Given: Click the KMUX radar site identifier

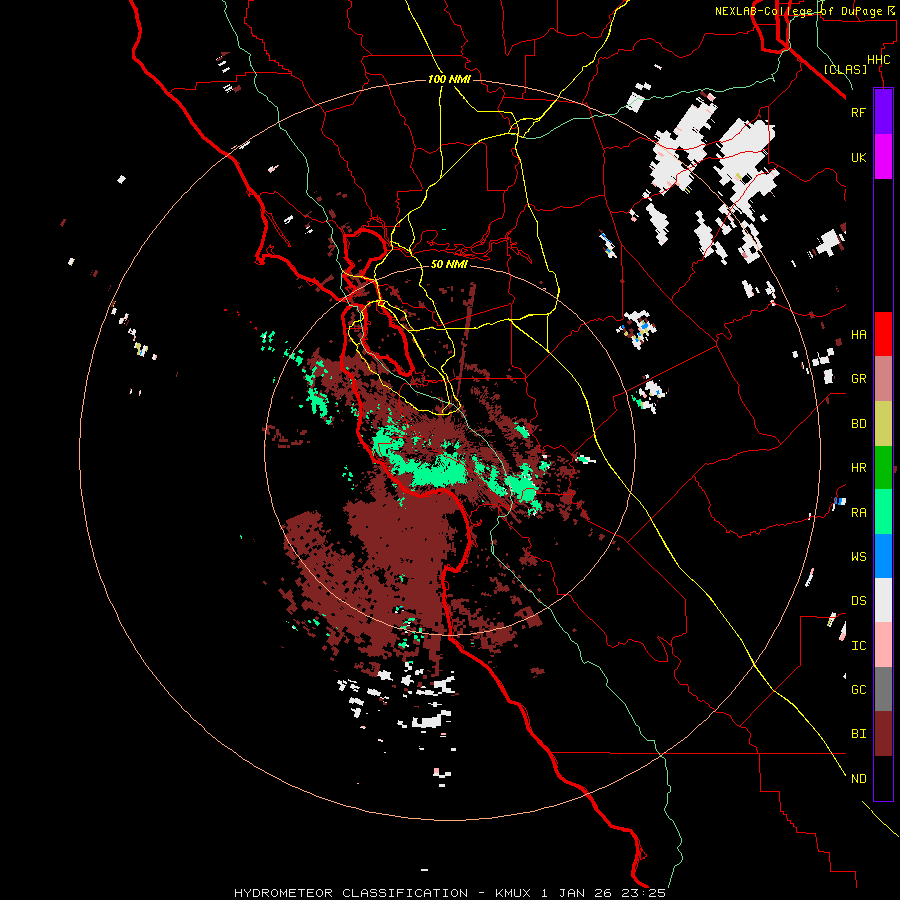Looking at the screenshot, I should 515,893.
